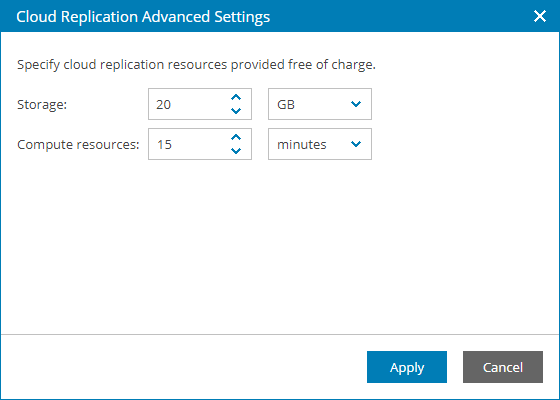Viewport: 560px width, 400px height.
Task: Decrease Storage value with down arrow
Action: coord(236,111)
